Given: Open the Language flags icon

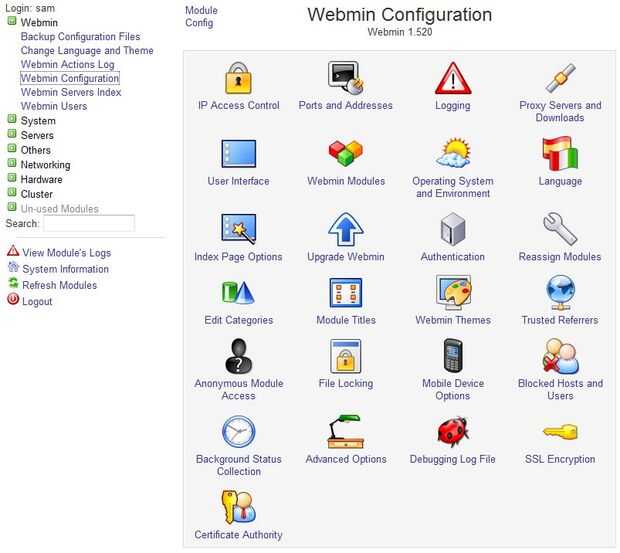Looking at the screenshot, I should point(560,153).
